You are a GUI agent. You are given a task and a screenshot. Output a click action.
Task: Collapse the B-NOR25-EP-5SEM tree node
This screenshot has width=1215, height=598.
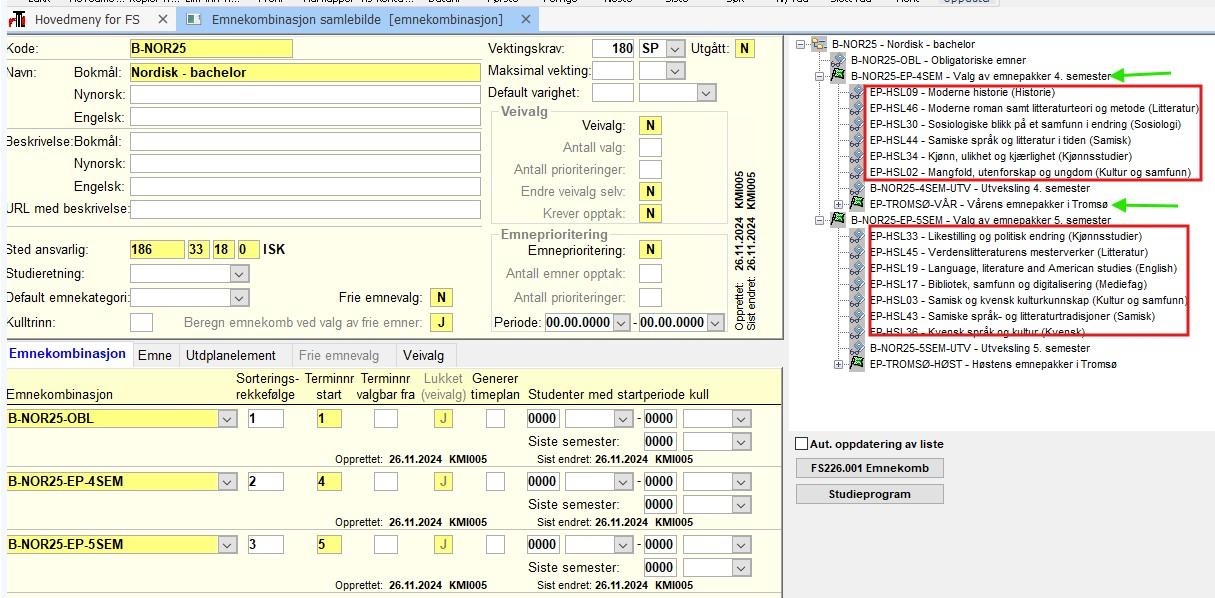[819, 219]
